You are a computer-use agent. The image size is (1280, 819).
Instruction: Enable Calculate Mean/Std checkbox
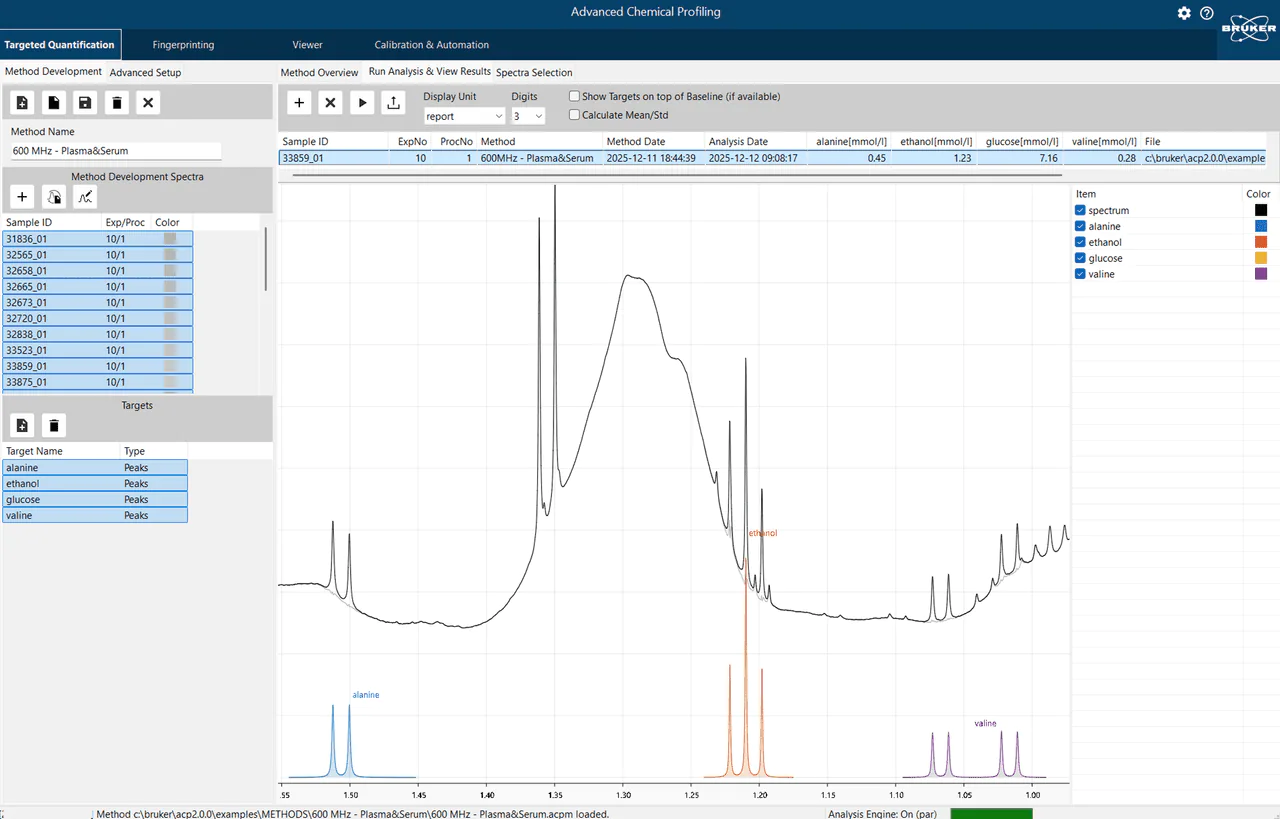click(574, 115)
